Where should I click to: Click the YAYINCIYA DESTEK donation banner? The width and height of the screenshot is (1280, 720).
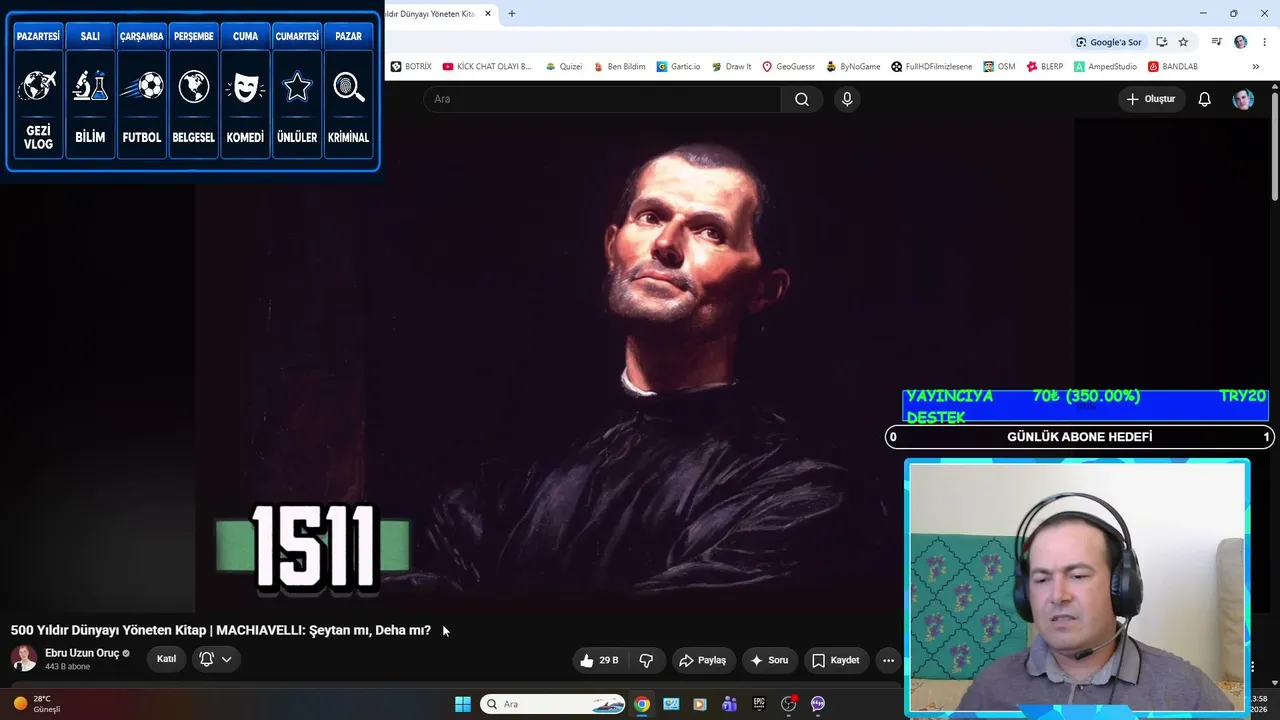pyautogui.click(x=1085, y=406)
